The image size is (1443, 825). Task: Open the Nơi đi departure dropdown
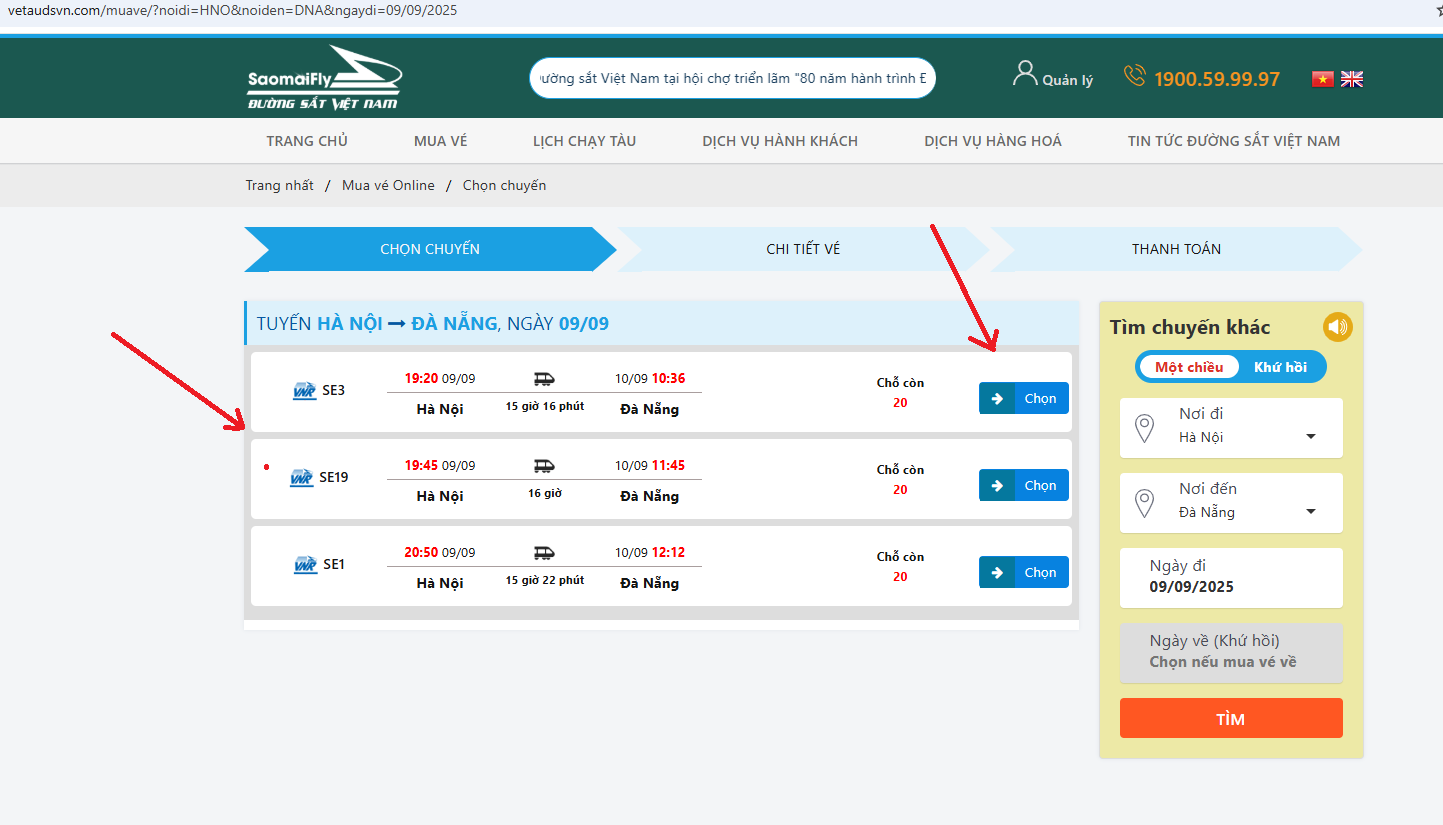pyautogui.click(x=1231, y=428)
